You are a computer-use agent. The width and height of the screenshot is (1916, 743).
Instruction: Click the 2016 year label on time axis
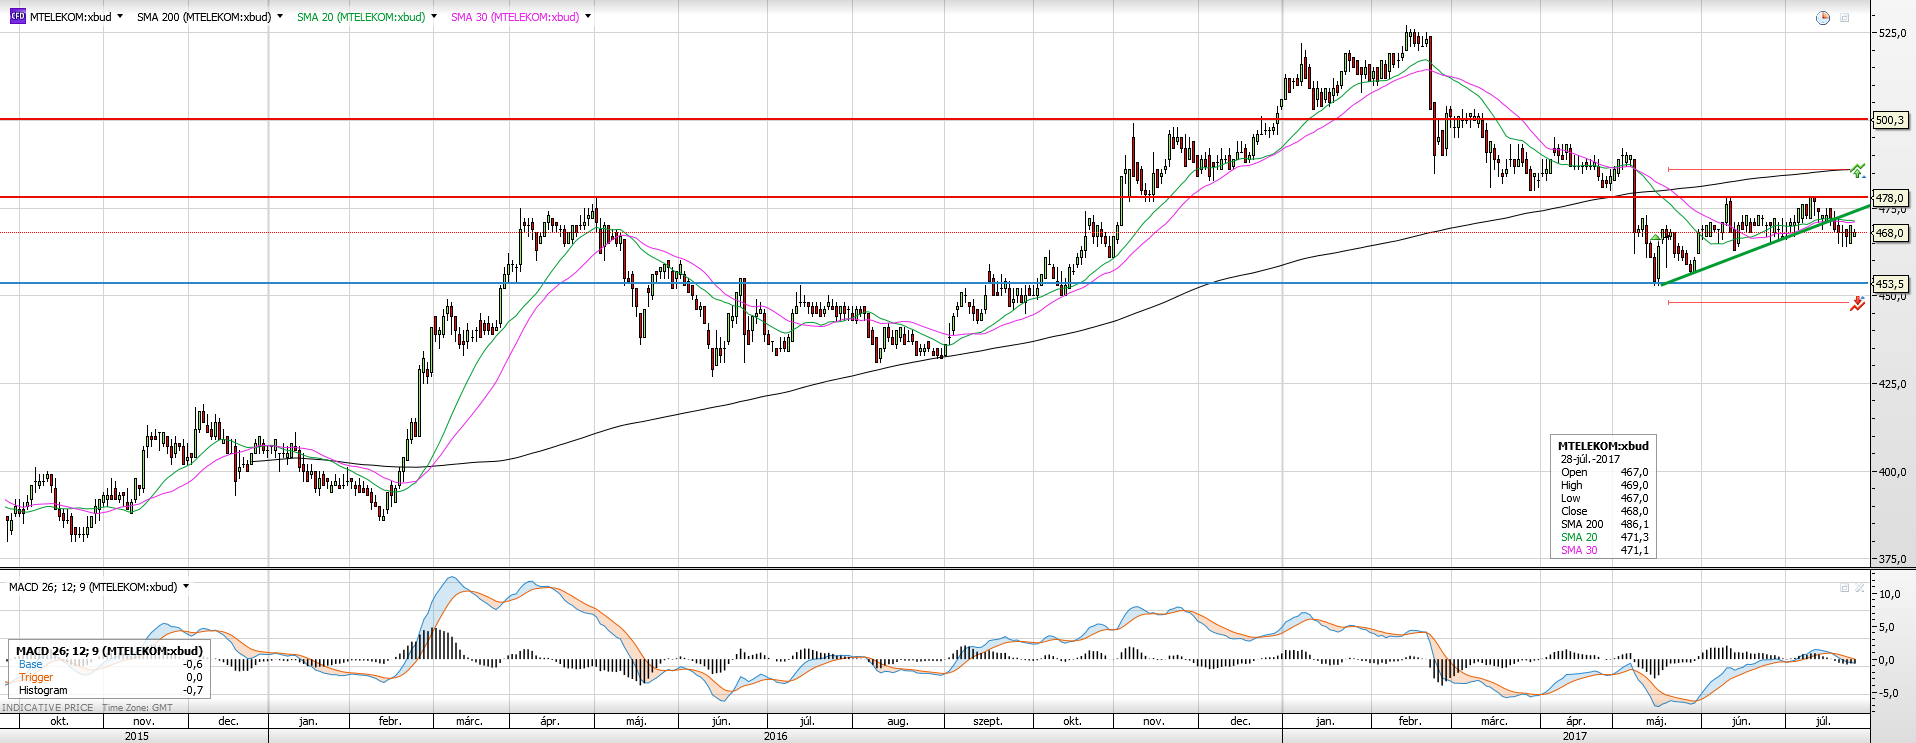click(775, 736)
